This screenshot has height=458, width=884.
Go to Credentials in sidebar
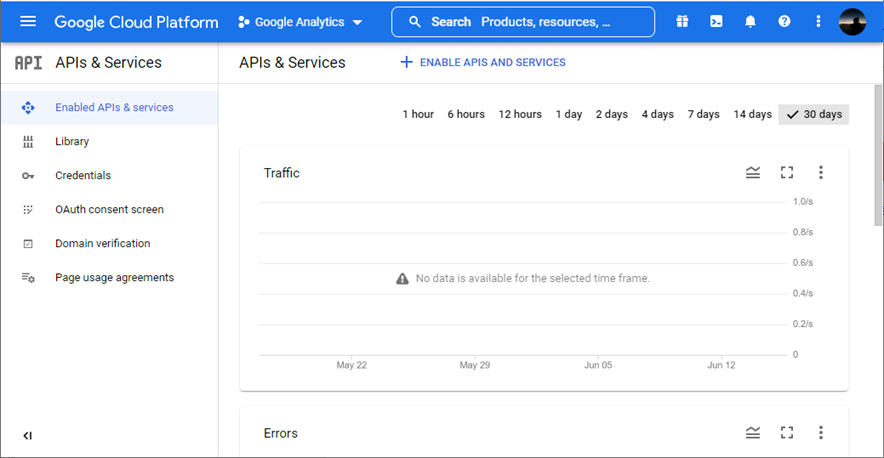click(x=83, y=176)
